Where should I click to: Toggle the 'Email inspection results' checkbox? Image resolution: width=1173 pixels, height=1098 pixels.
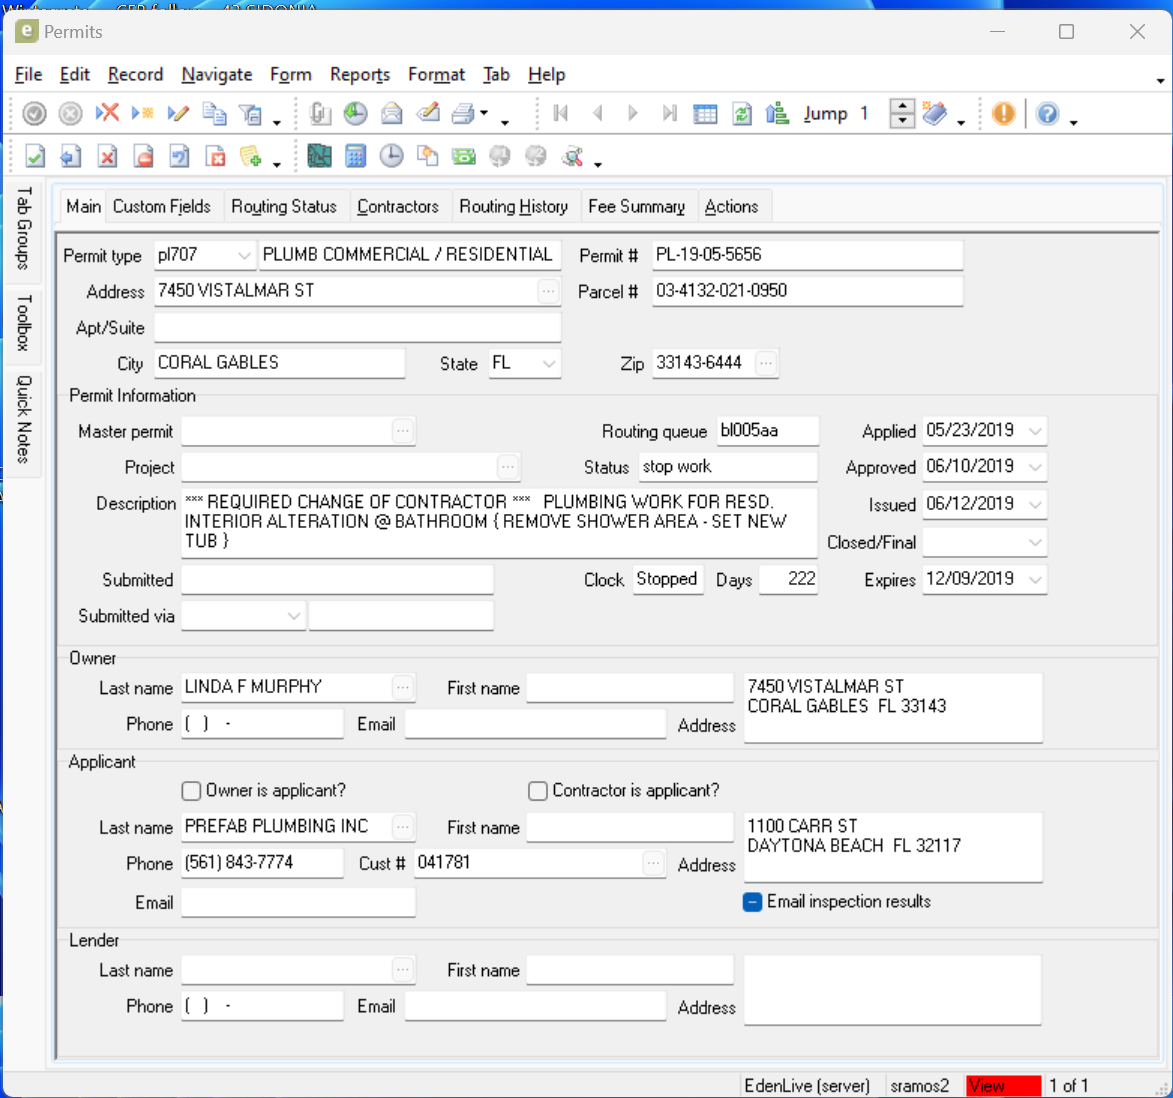[x=753, y=902]
